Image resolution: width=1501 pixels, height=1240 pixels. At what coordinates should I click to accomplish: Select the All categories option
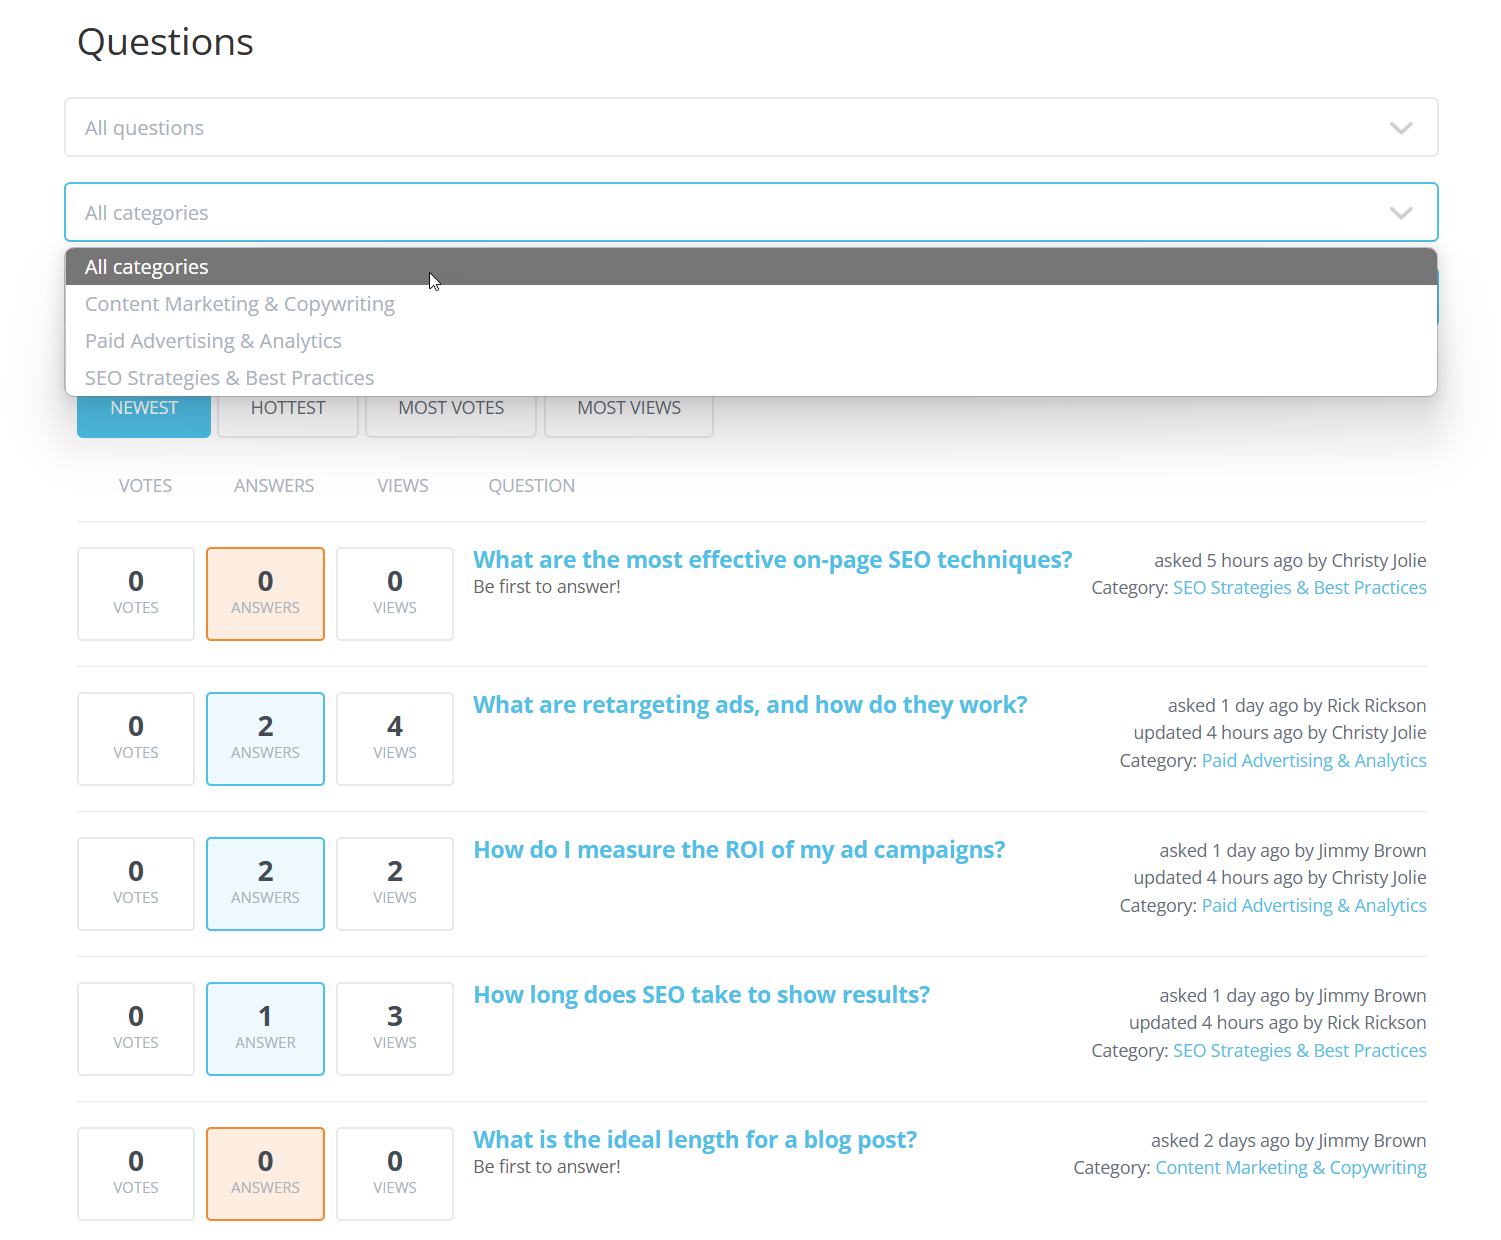751,267
